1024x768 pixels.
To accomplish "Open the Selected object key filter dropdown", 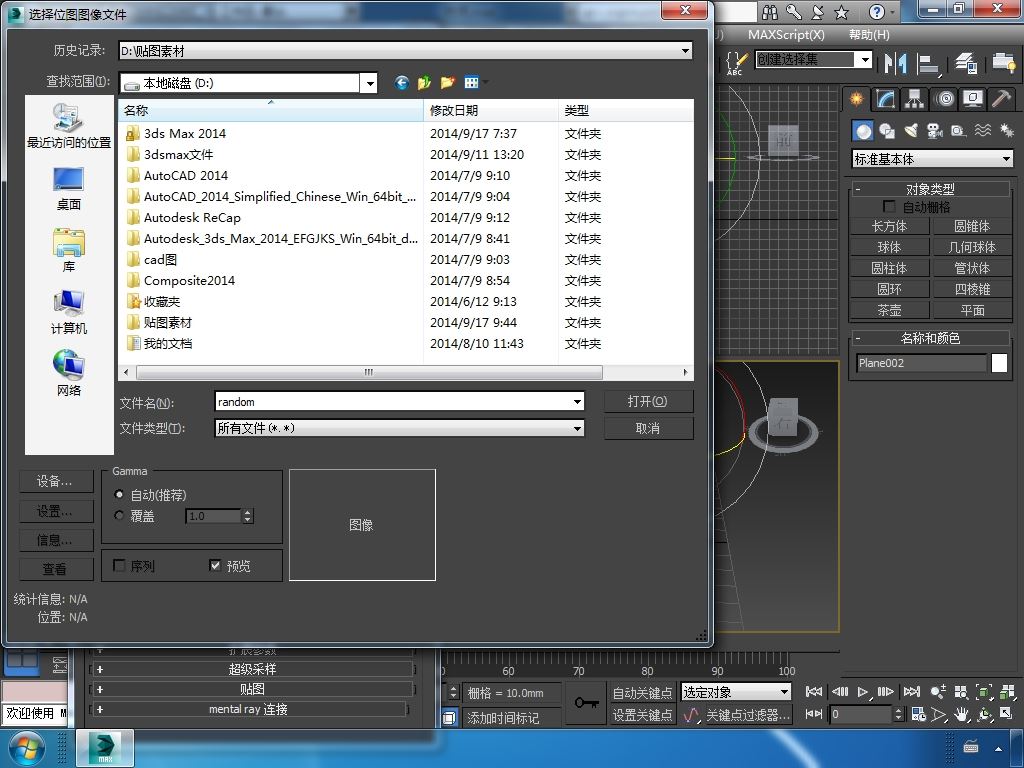I will click(x=736, y=692).
